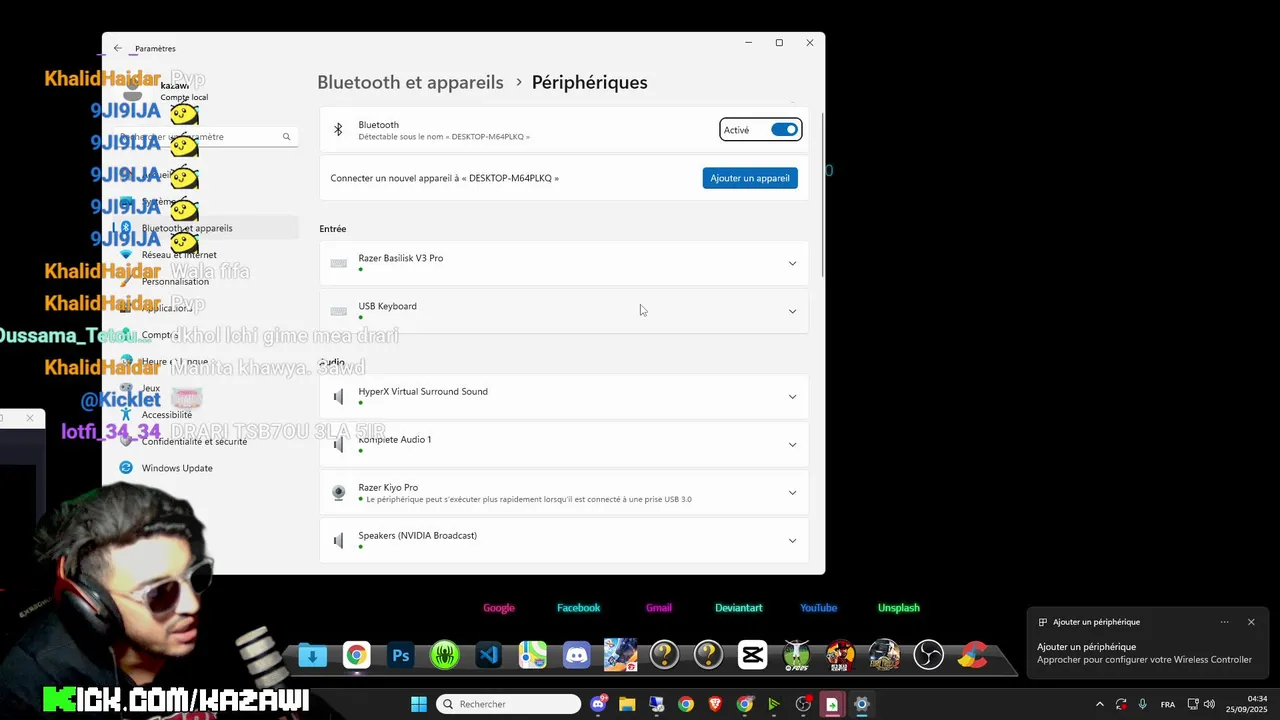This screenshot has width=1280, height=720.
Task: Click the Ajouter un appareil button
Action: [750, 178]
